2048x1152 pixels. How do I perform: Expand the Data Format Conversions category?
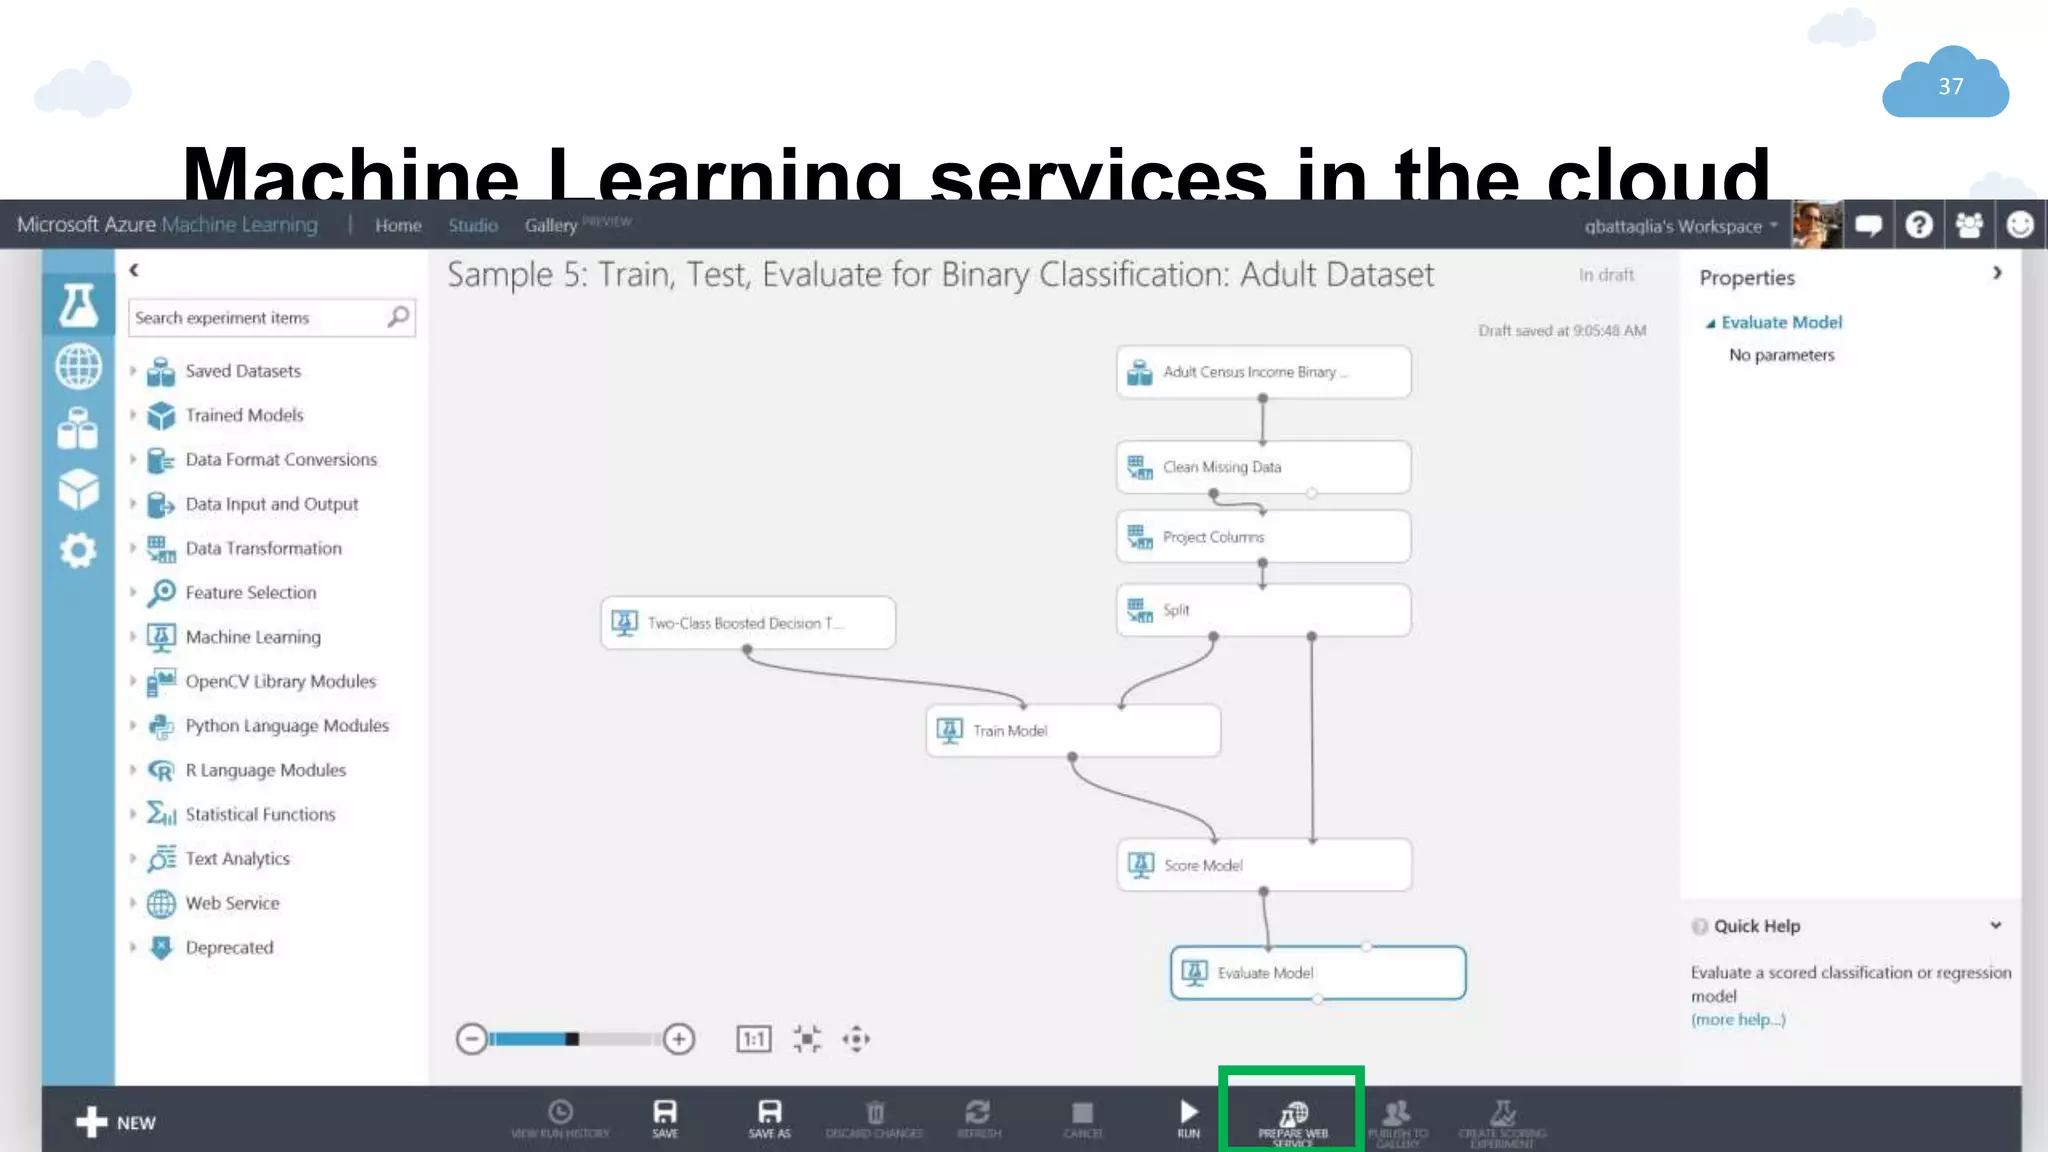click(x=133, y=460)
